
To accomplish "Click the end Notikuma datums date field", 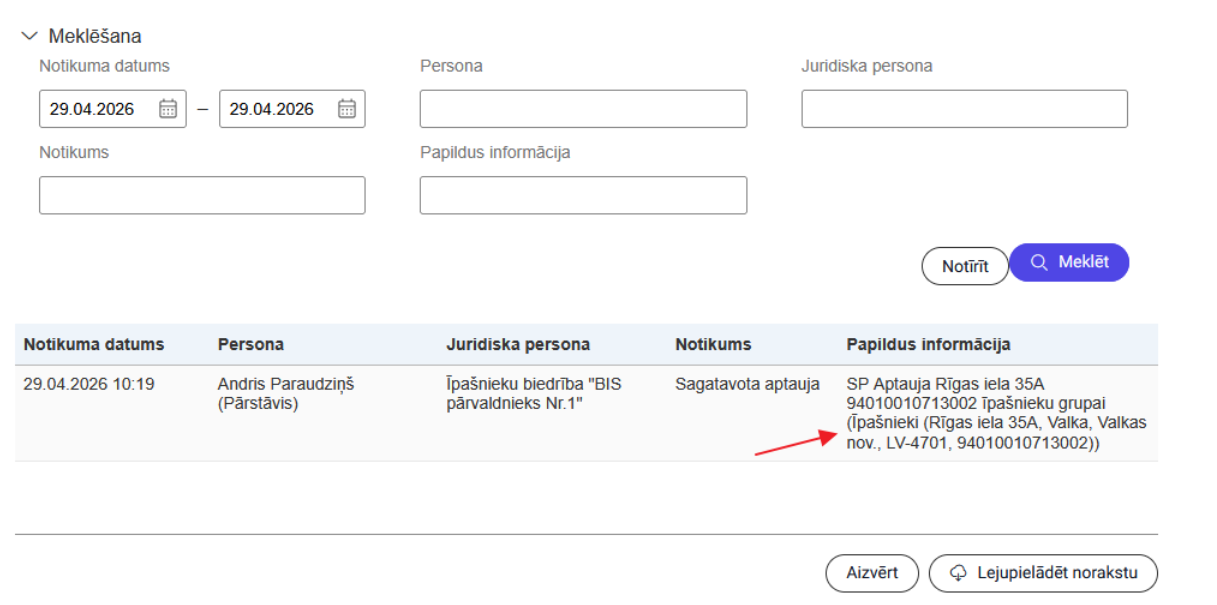I will point(292,109).
